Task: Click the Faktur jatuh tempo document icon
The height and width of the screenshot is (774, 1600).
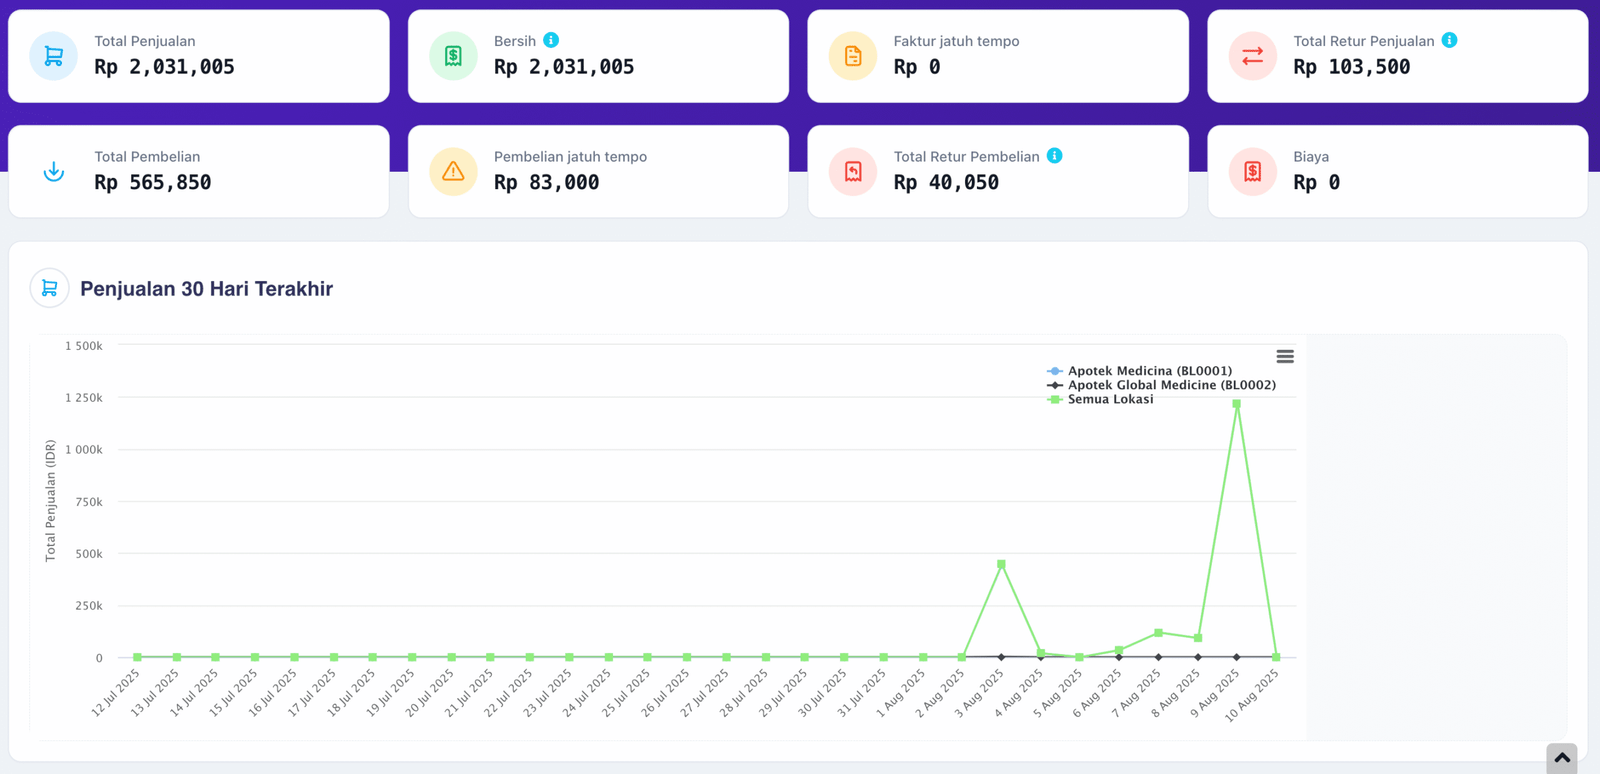Action: coord(853,56)
